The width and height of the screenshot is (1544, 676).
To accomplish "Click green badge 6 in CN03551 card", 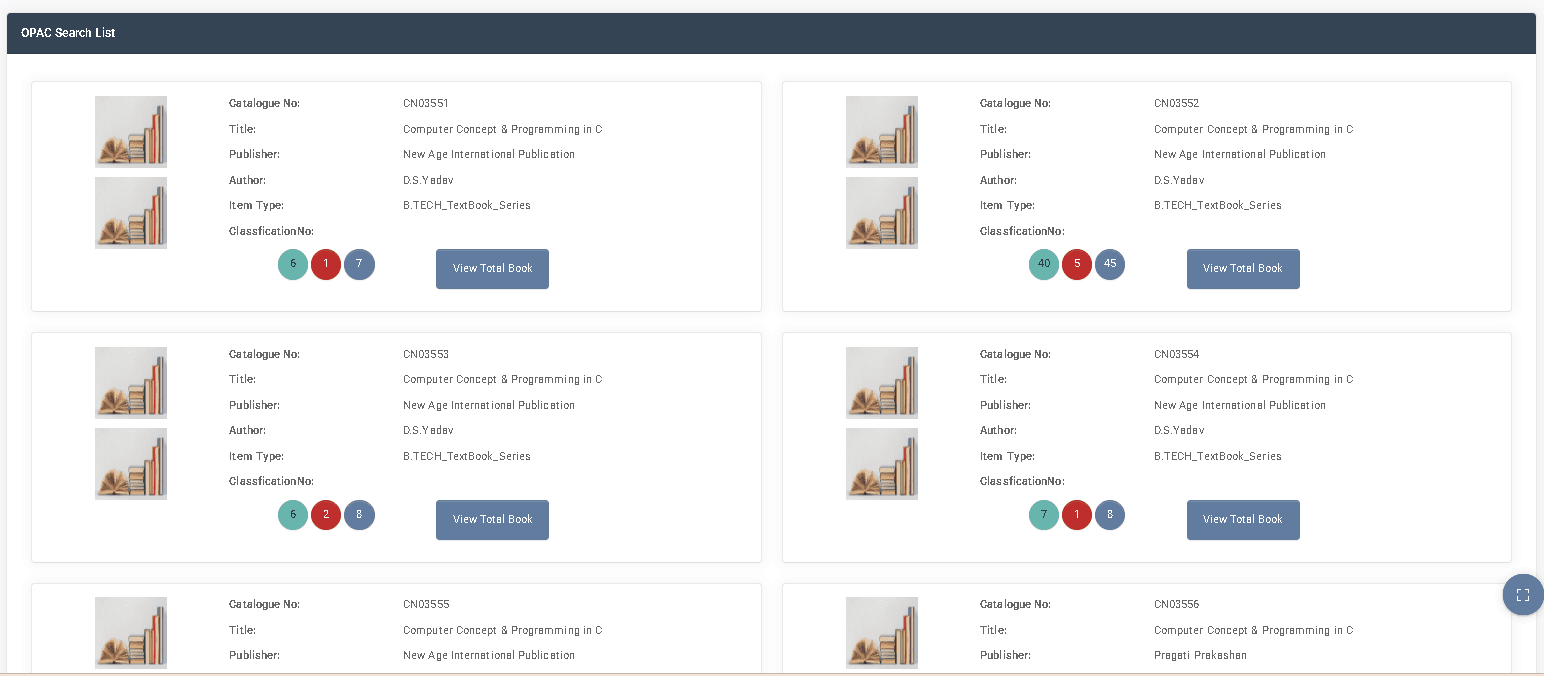I will pyautogui.click(x=293, y=264).
